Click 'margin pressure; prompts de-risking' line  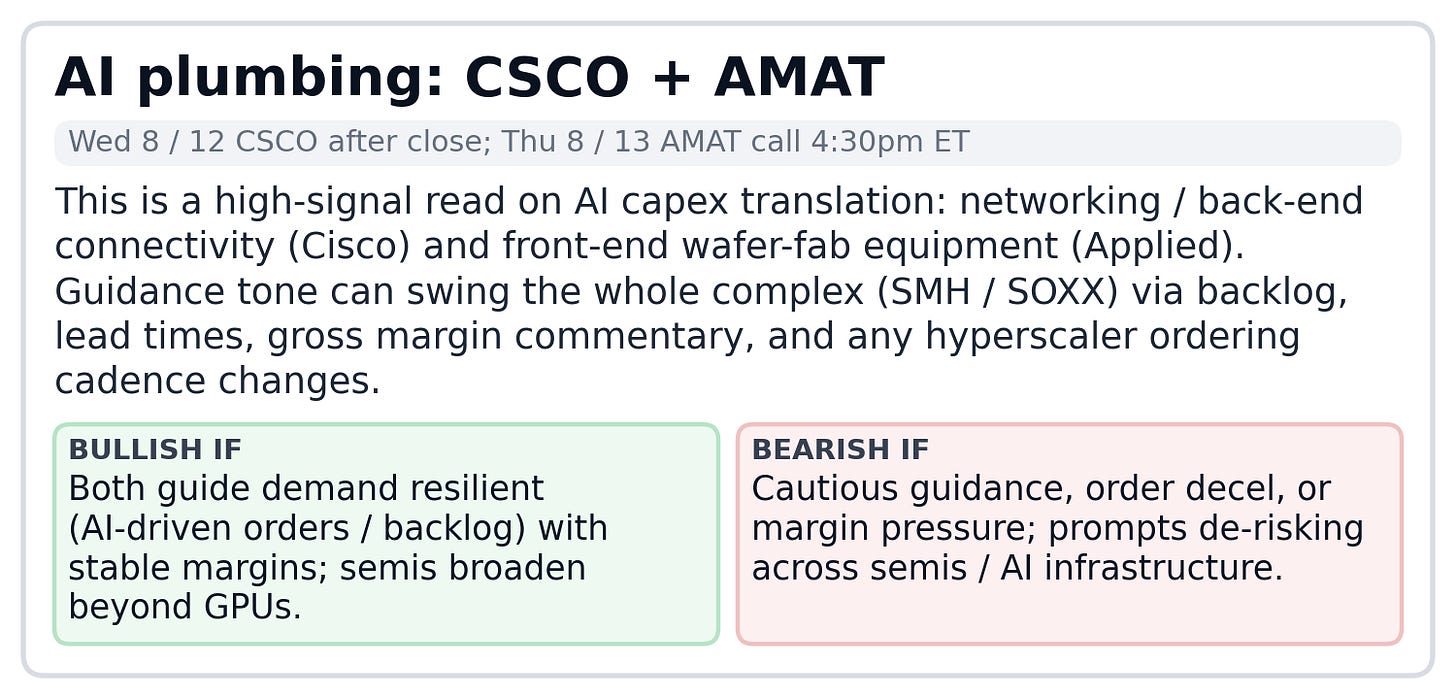point(1058,528)
